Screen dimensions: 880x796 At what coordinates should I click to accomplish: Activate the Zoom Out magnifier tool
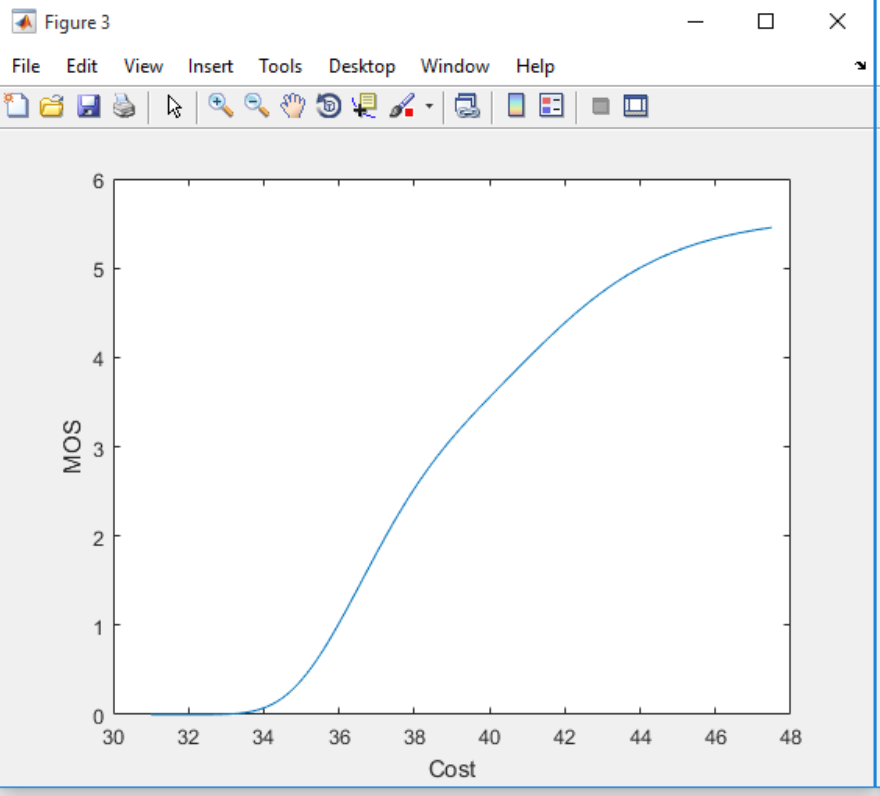click(x=256, y=106)
